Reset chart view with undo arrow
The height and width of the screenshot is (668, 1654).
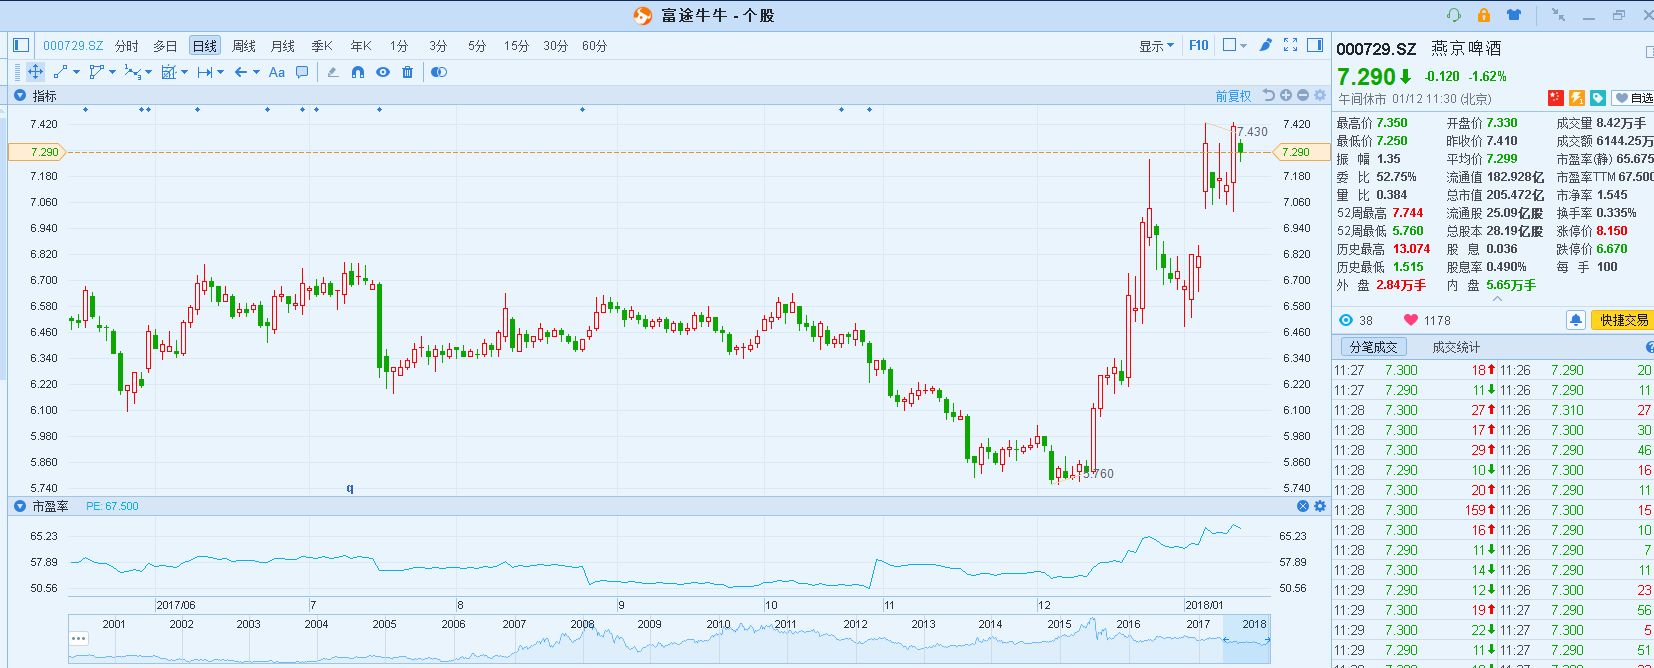click(1269, 95)
